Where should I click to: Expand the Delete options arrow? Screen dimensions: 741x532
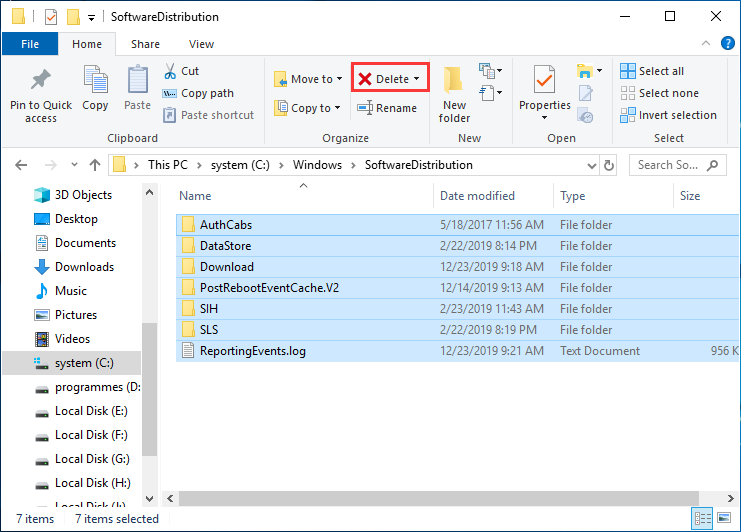417,79
